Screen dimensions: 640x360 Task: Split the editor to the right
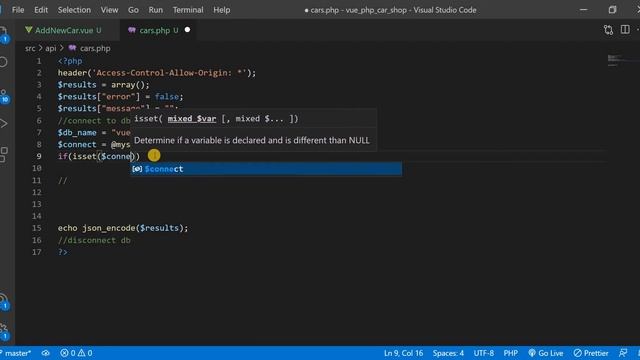(625, 30)
